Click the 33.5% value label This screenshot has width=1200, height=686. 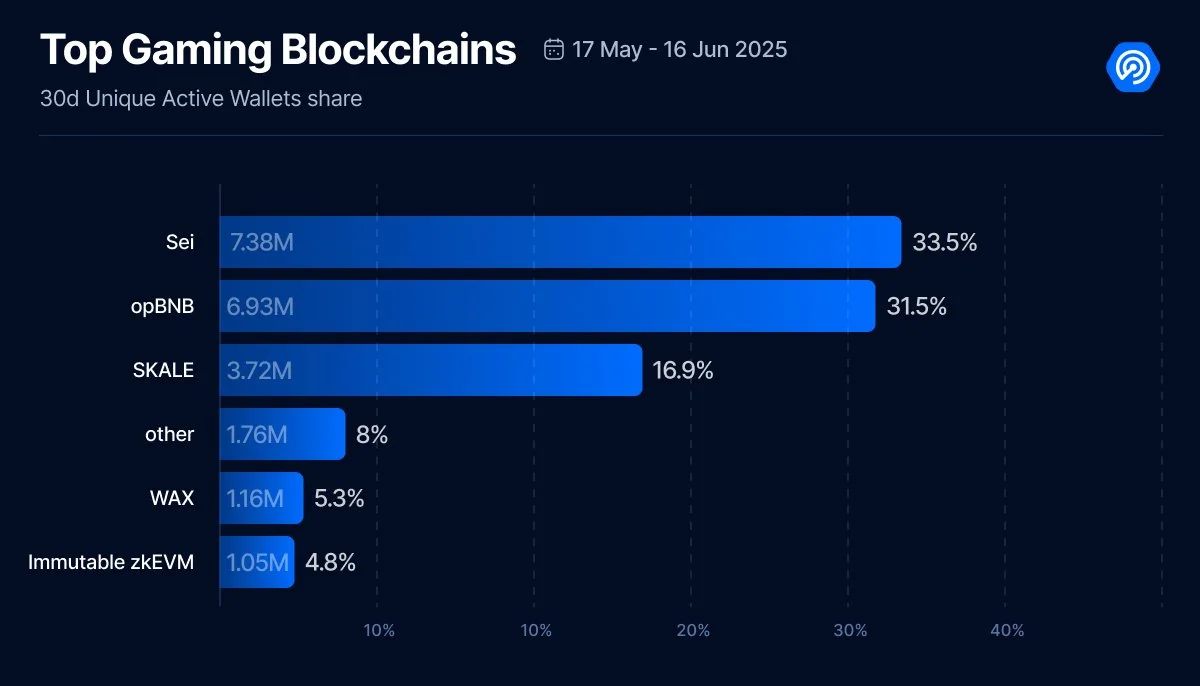coord(944,242)
